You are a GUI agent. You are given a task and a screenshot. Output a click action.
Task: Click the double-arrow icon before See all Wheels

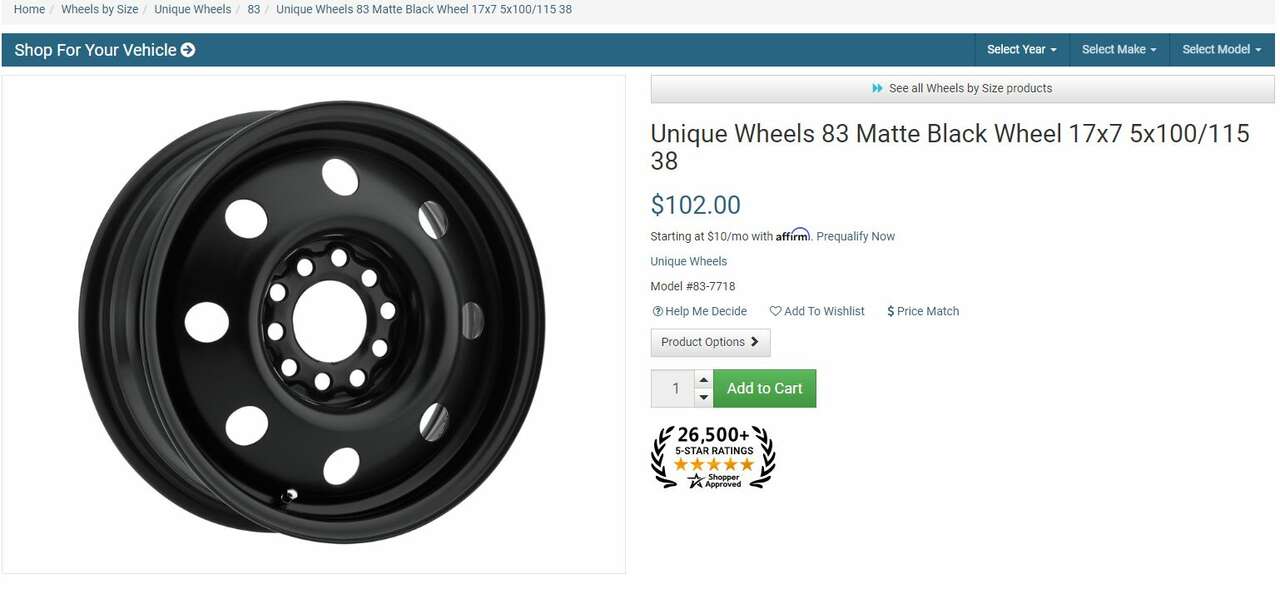[878, 89]
